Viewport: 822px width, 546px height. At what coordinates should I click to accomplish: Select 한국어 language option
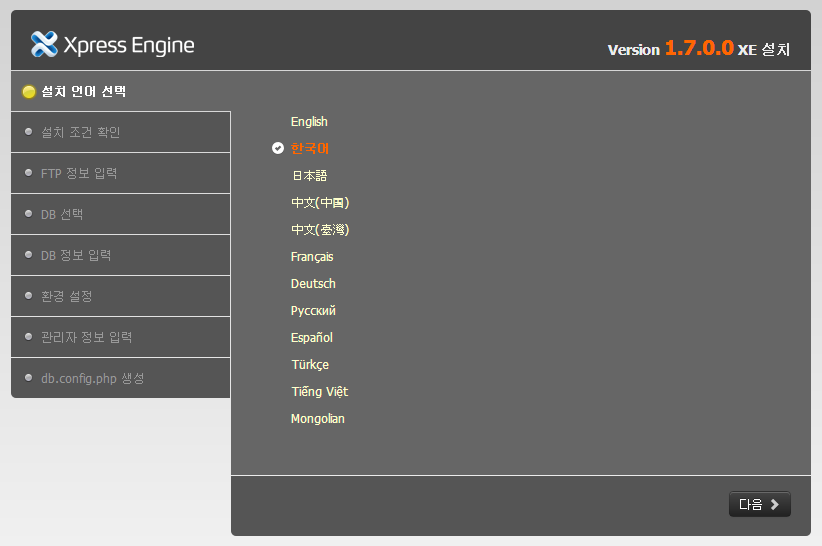pyautogui.click(x=309, y=149)
